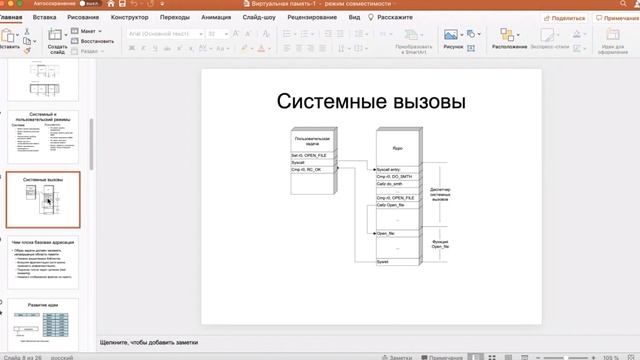
Task: Open the Рисование ribbon tab
Action: (x=83, y=18)
